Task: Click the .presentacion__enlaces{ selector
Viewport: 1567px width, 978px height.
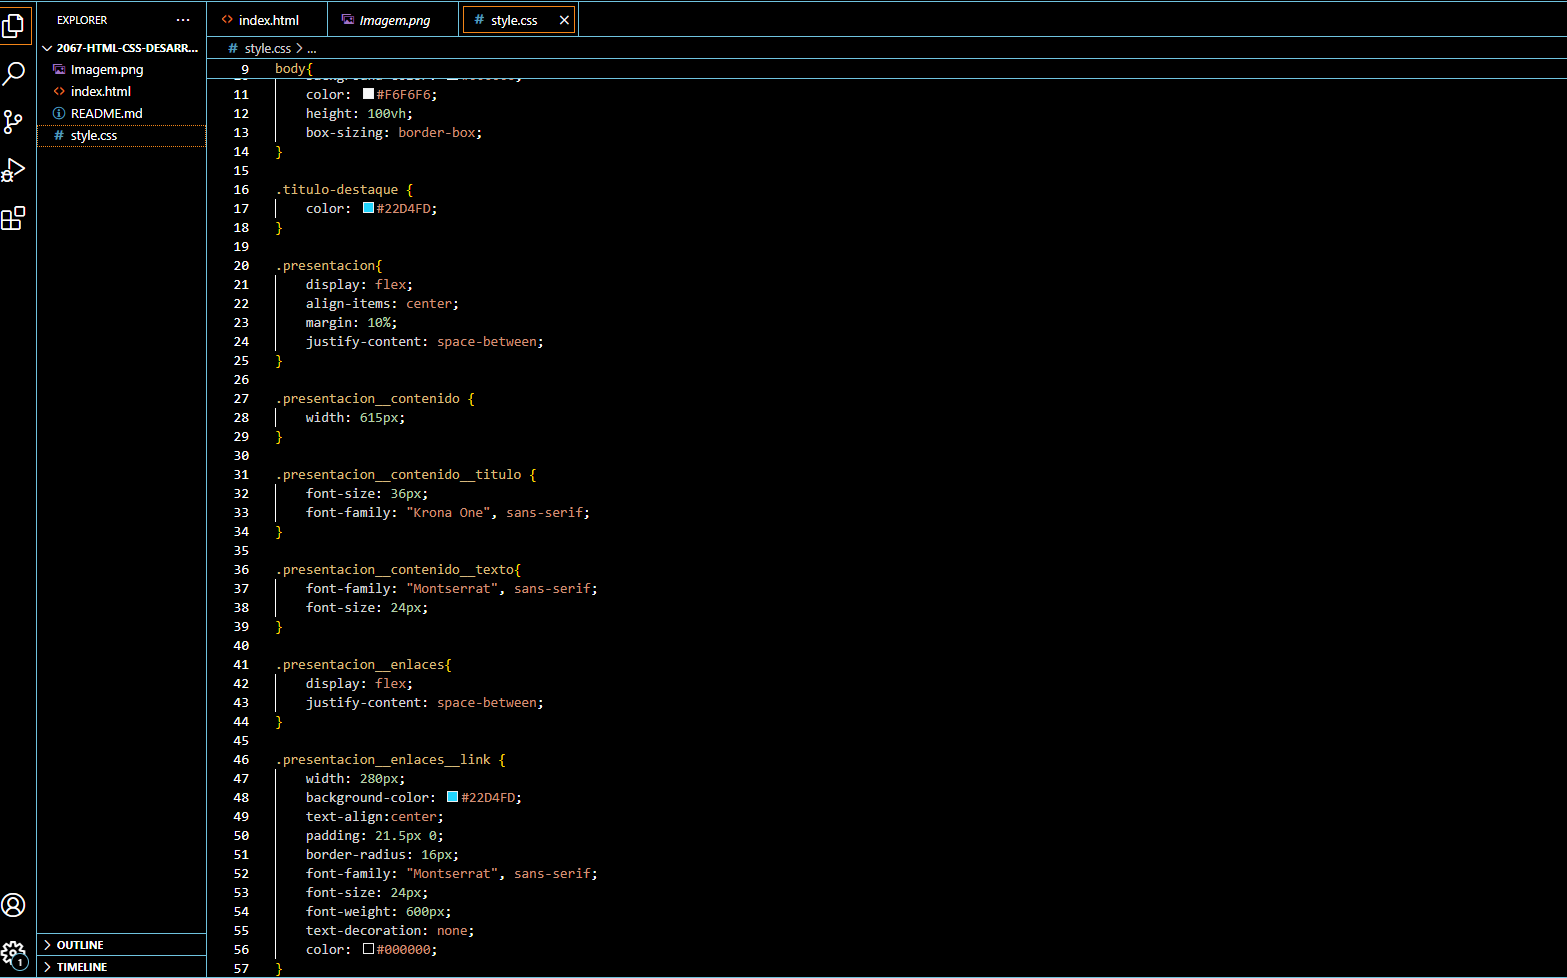Action: pyautogui.click(x=363, y=664)
